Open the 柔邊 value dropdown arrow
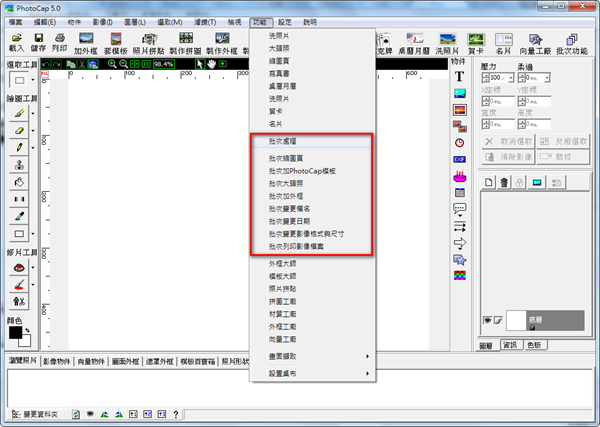The height and width of the screenshot is (427, 600). 547,78
